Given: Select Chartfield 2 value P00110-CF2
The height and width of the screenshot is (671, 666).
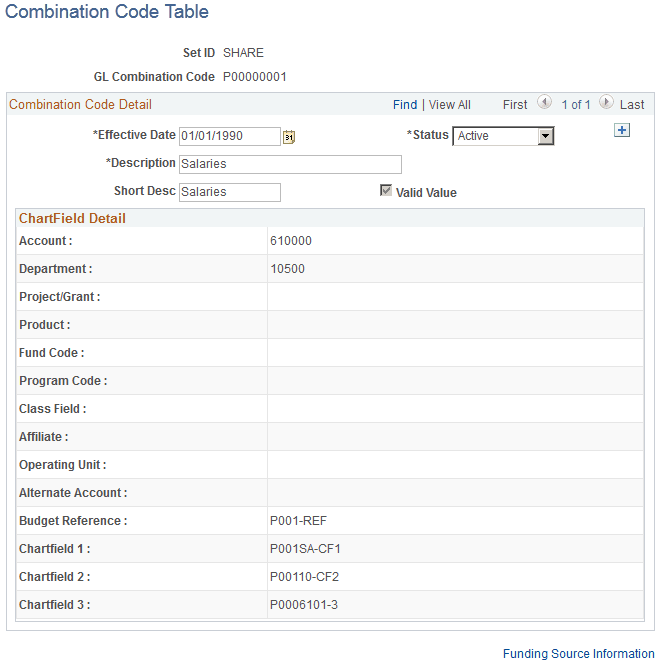Looking at the screenshot, I should point(304,577).
